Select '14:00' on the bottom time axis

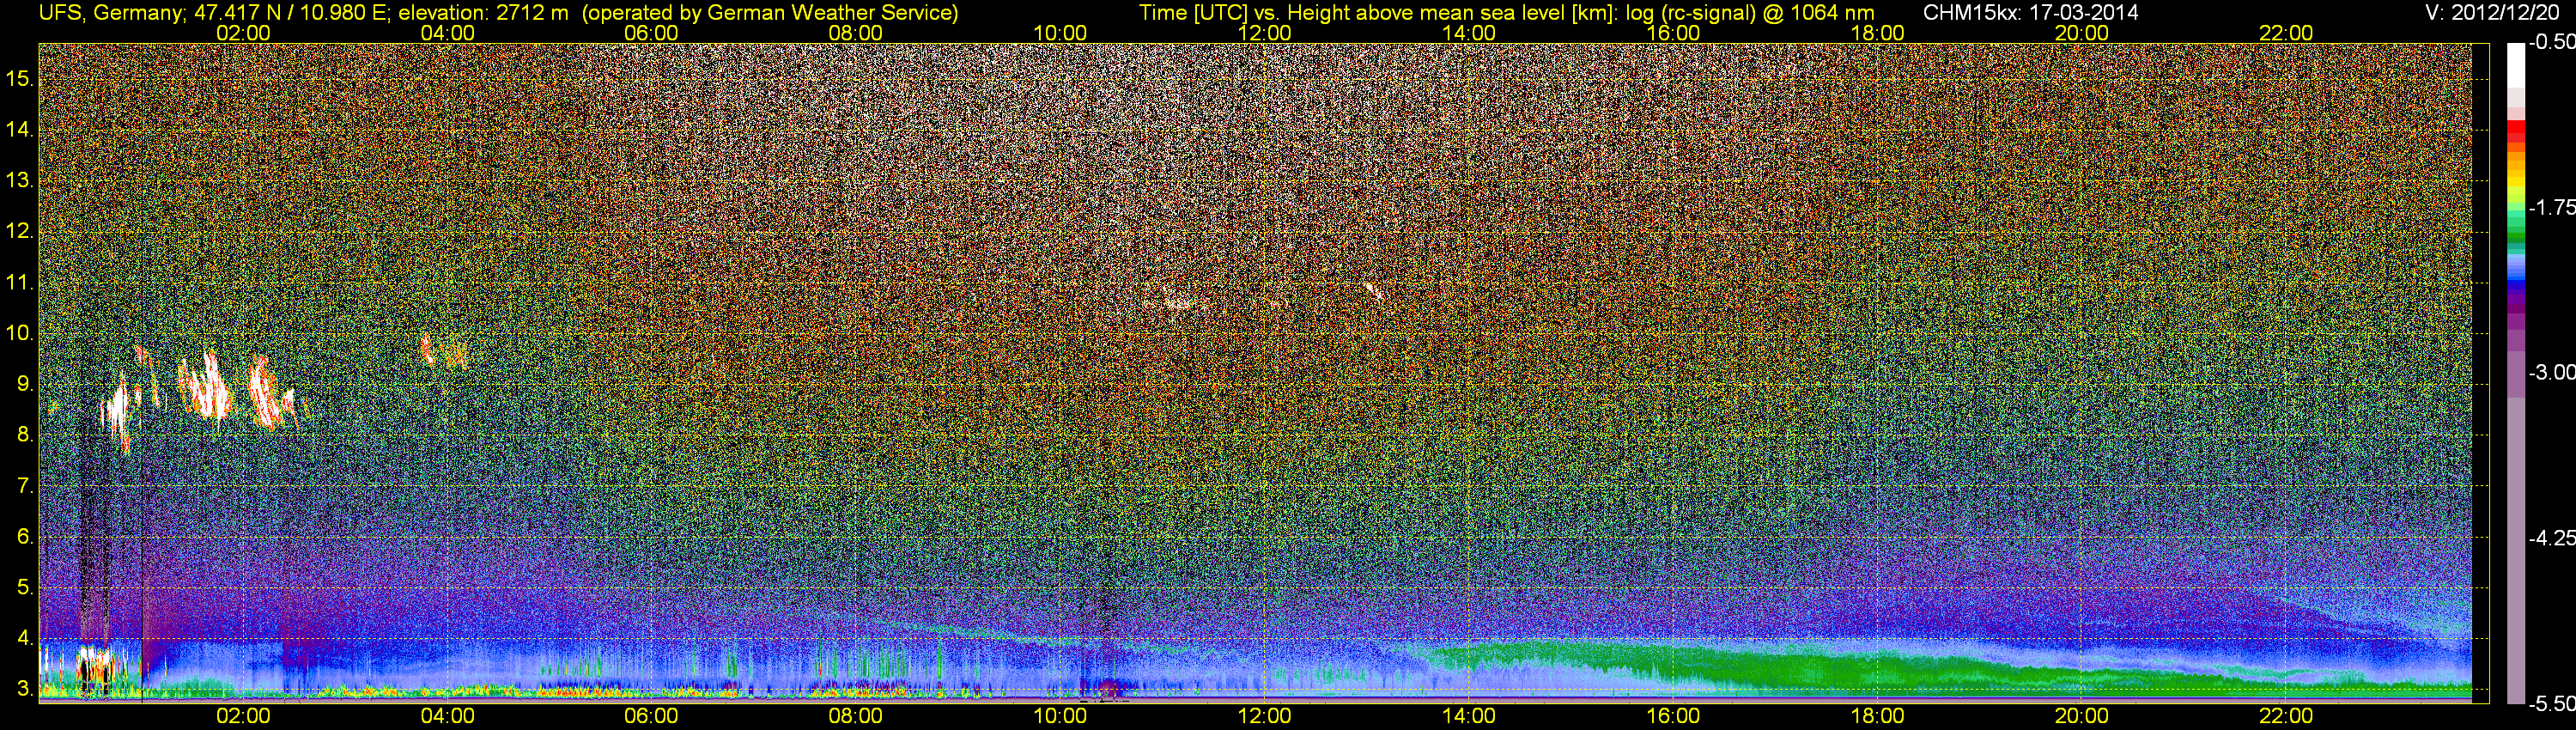click(x=1469, y=716)
